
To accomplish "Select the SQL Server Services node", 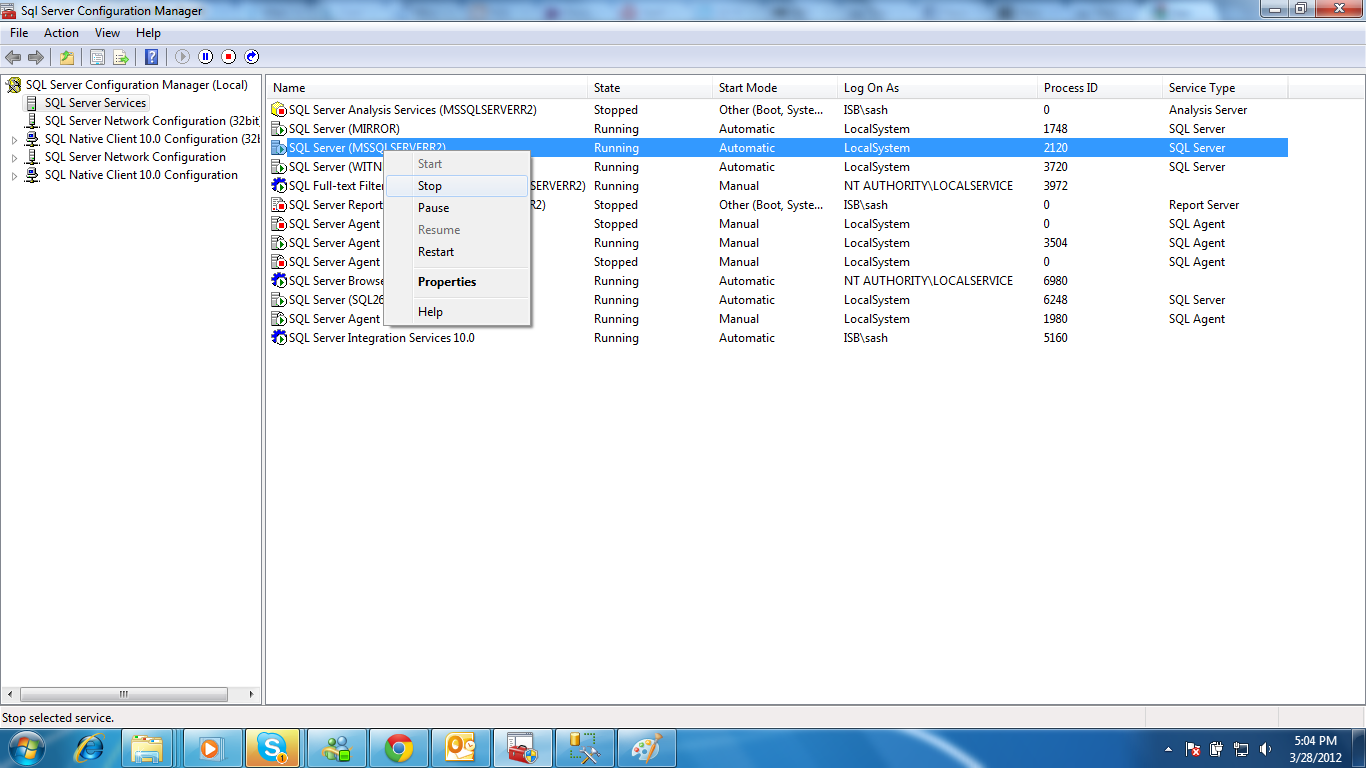I will click(x=95, y=103).
